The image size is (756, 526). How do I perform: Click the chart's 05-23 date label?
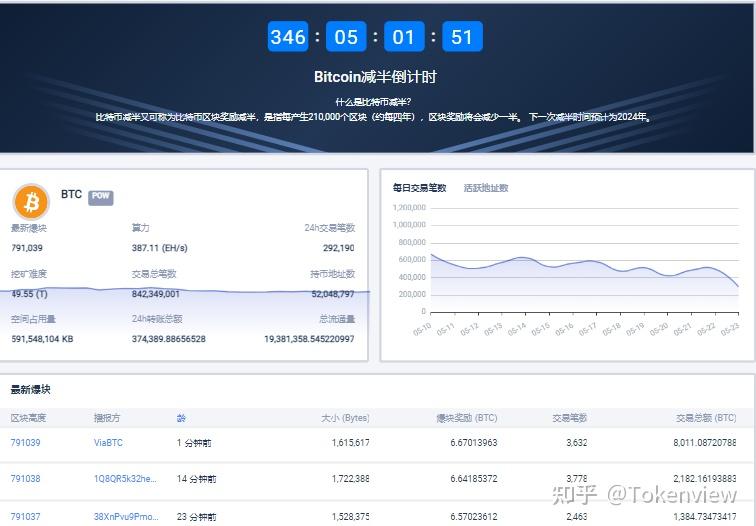click(x=729, y=329)
